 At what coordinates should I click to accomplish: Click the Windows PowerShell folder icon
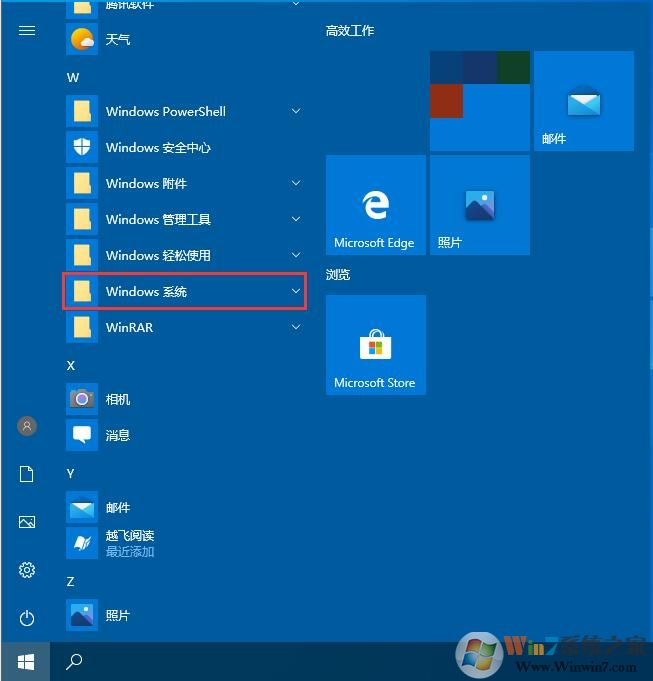click(x=82, y=111)
